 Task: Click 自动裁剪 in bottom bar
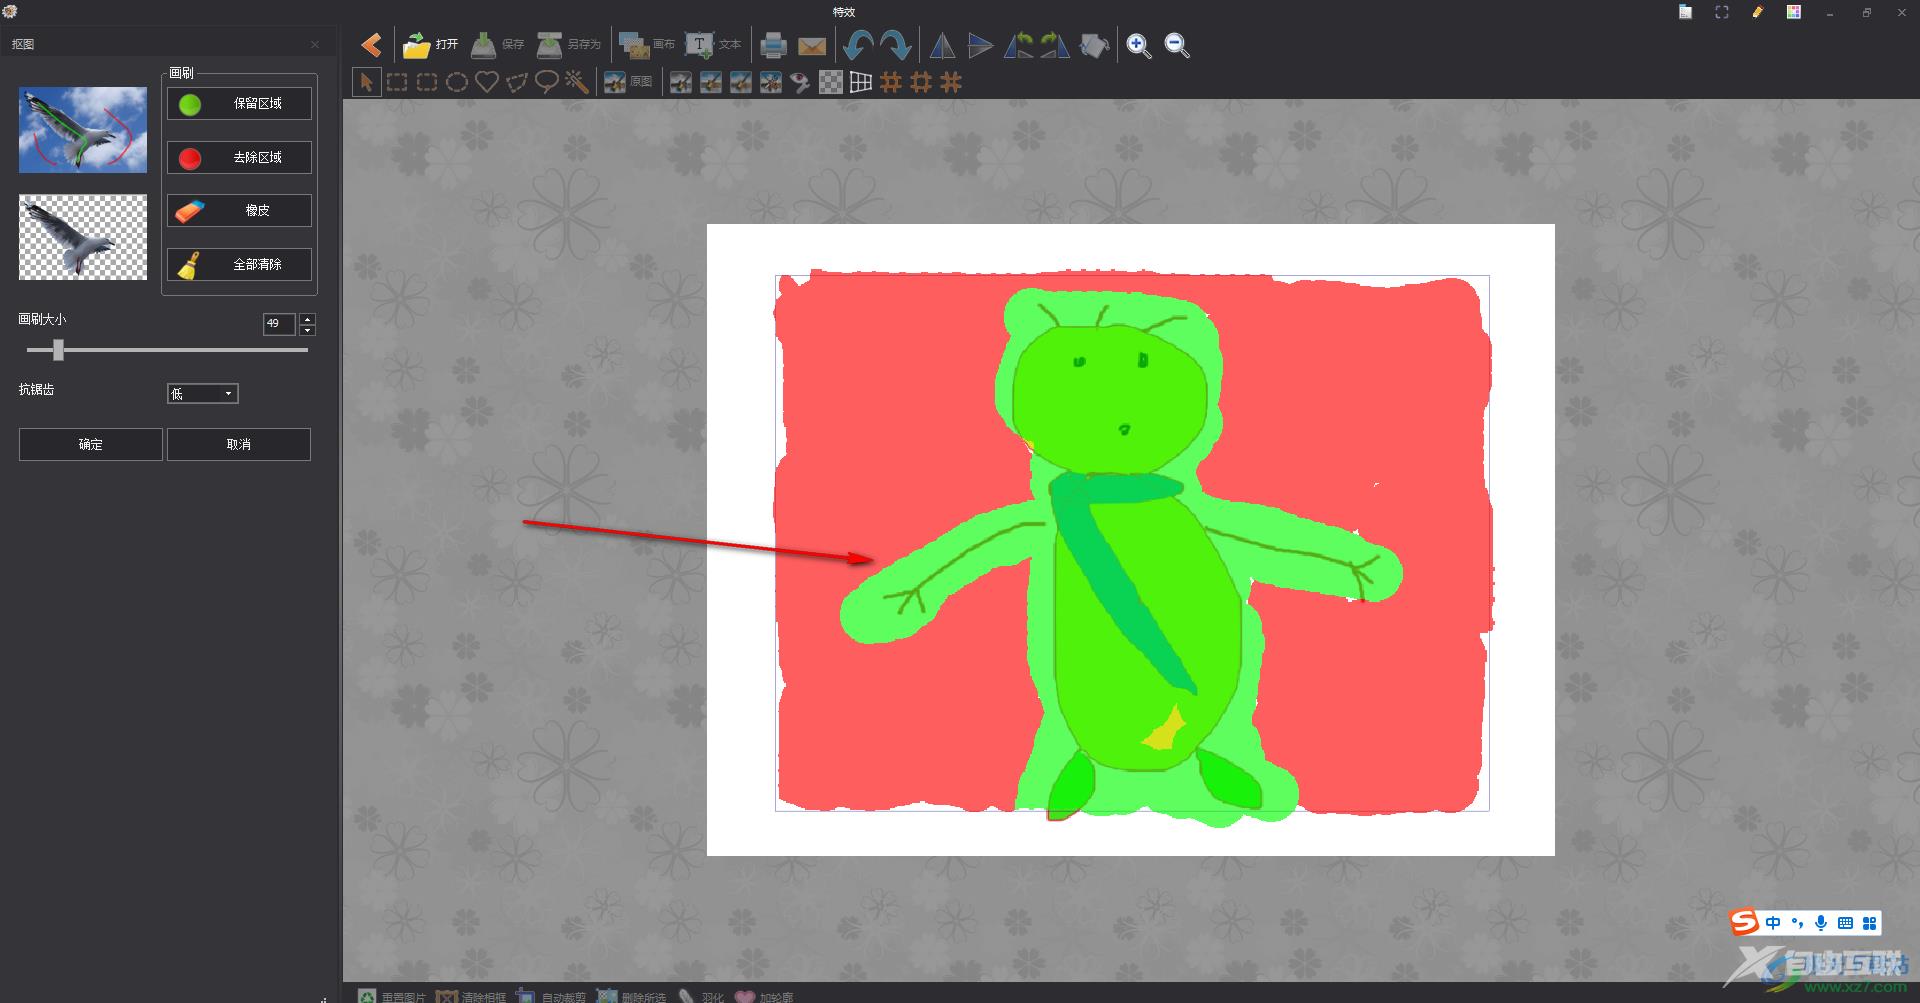tap(551, 996)
